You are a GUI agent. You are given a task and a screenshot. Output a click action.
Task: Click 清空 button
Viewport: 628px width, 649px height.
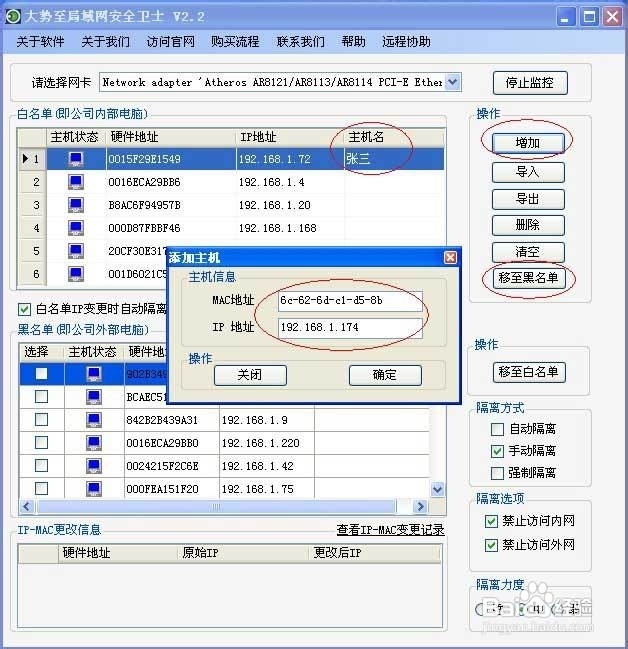528,252
